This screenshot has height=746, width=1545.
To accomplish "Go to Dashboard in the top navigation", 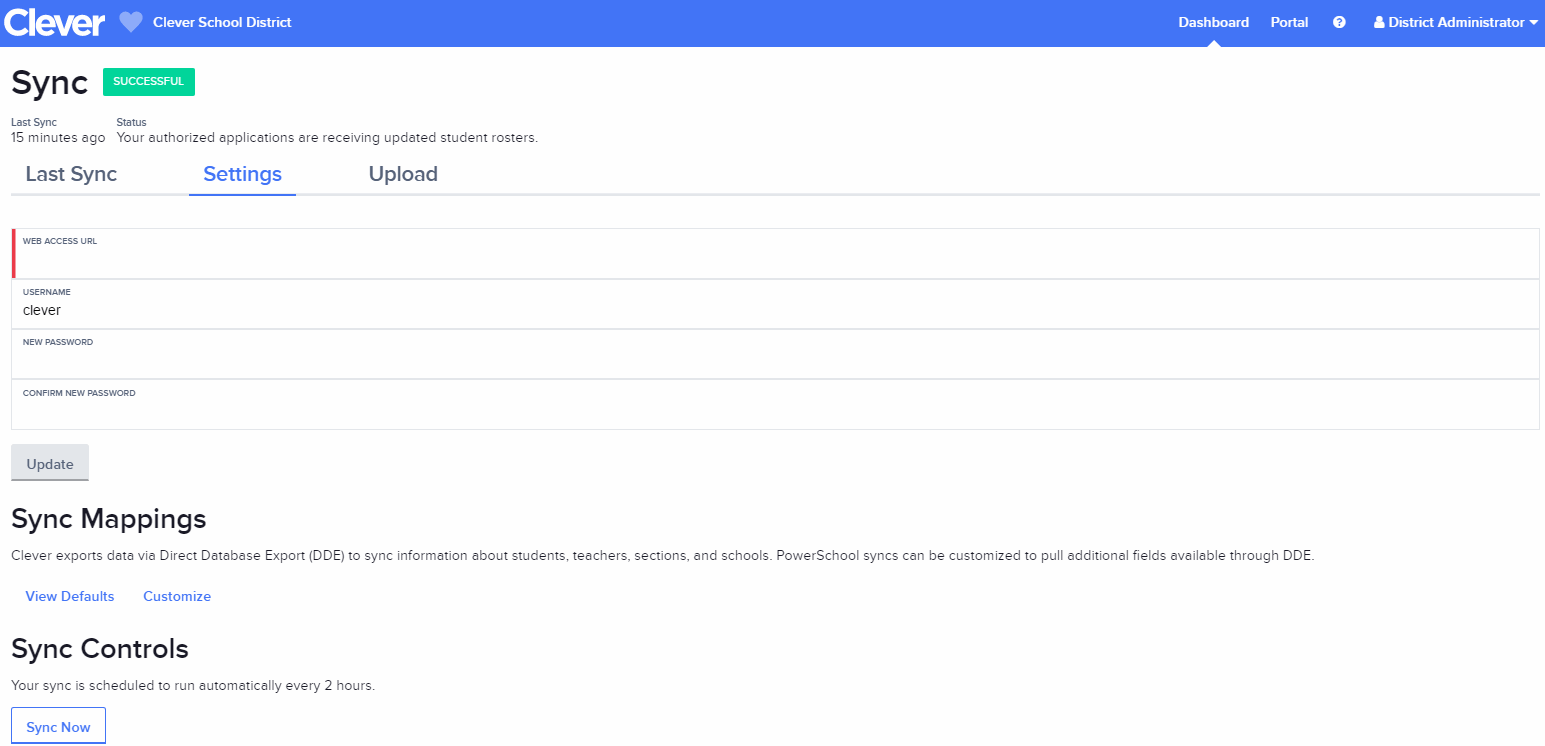I will [x=1213, y=22].
